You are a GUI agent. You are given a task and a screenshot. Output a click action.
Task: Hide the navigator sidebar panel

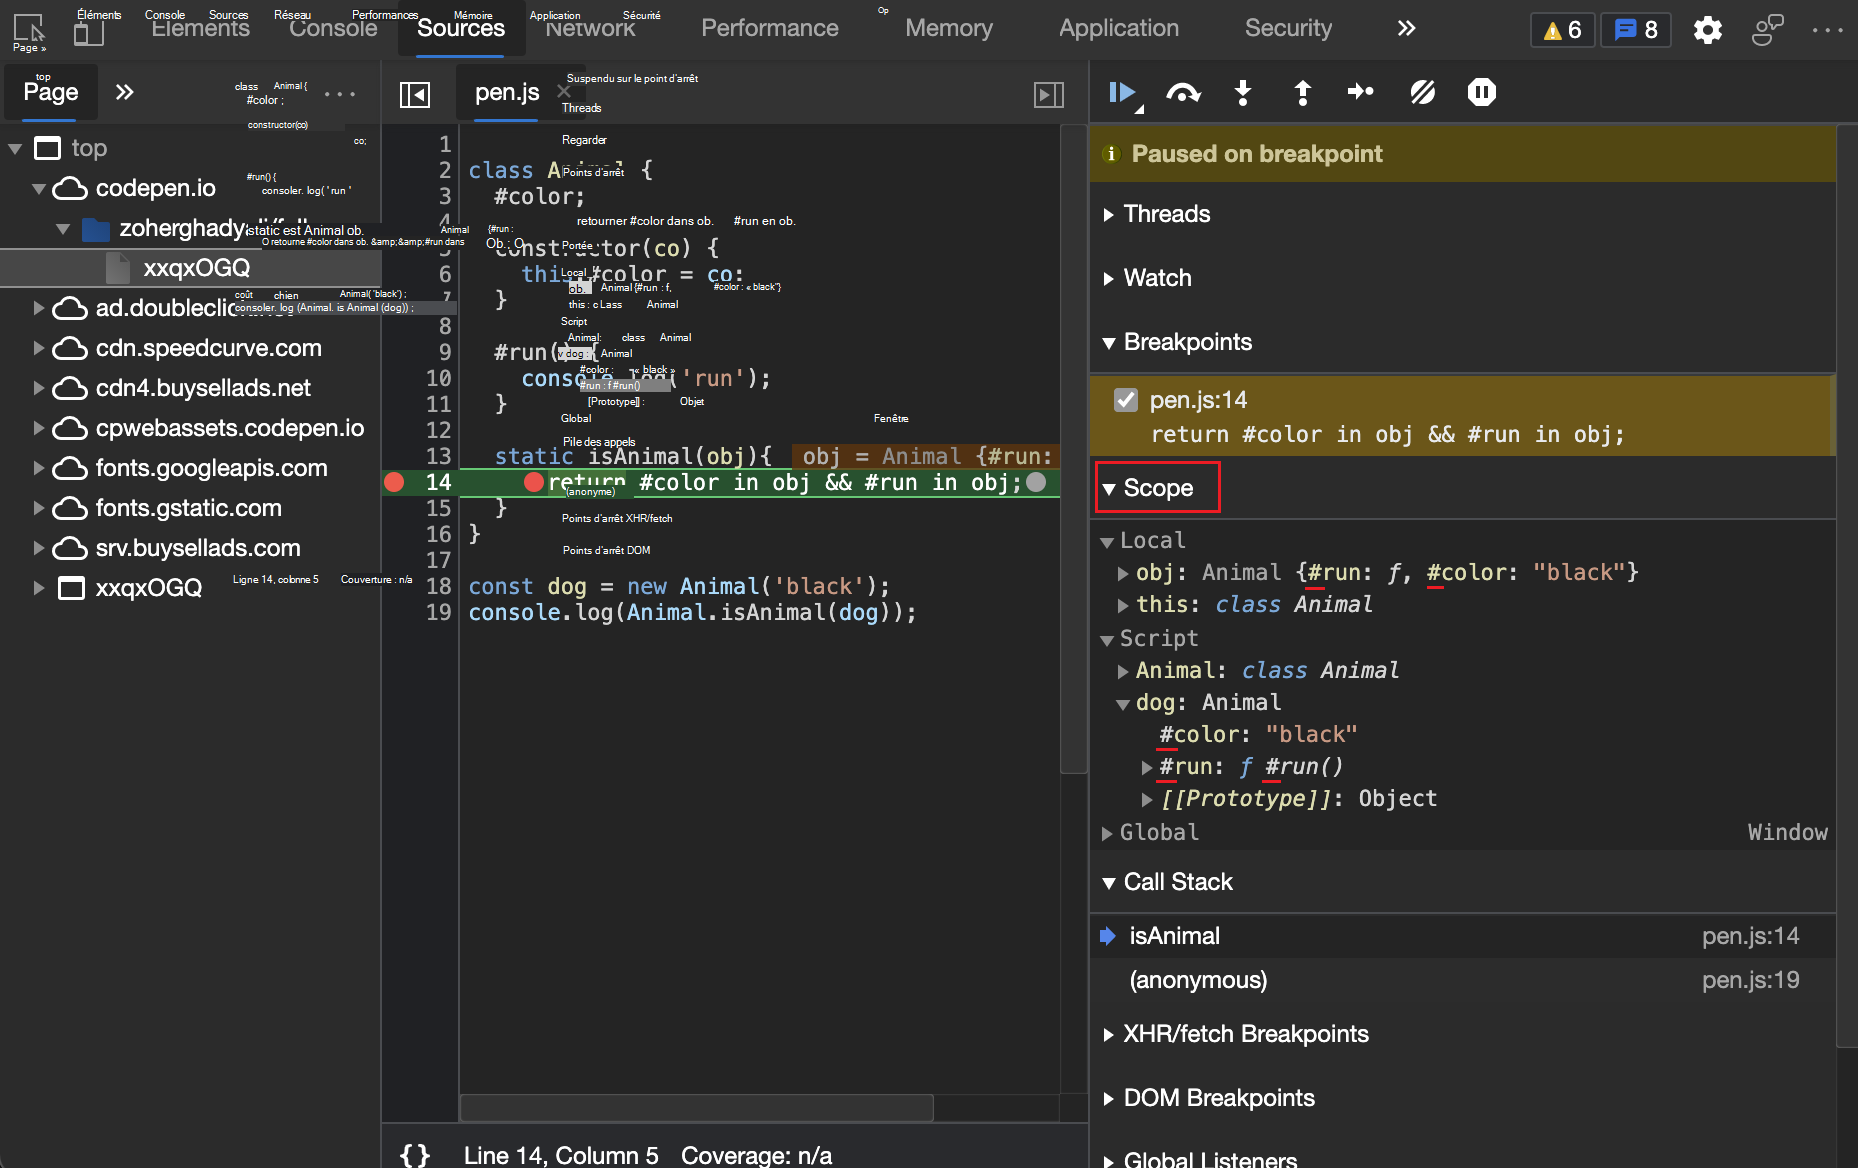(x=417, y=93)
